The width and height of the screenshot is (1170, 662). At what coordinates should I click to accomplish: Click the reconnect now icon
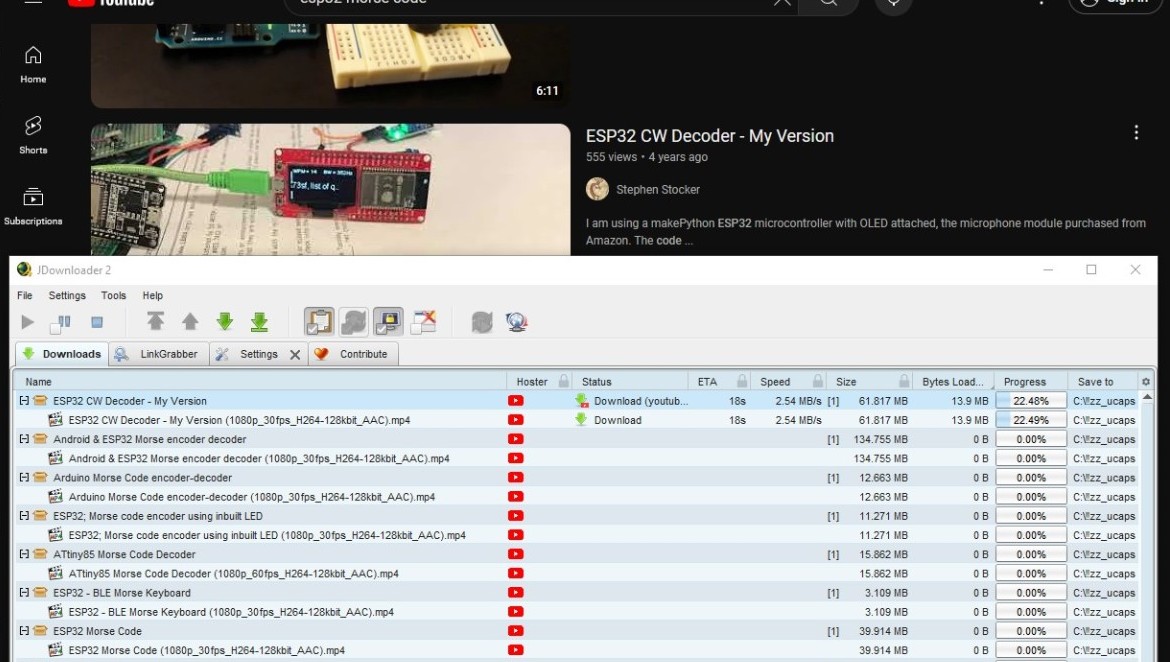(482, 322)
